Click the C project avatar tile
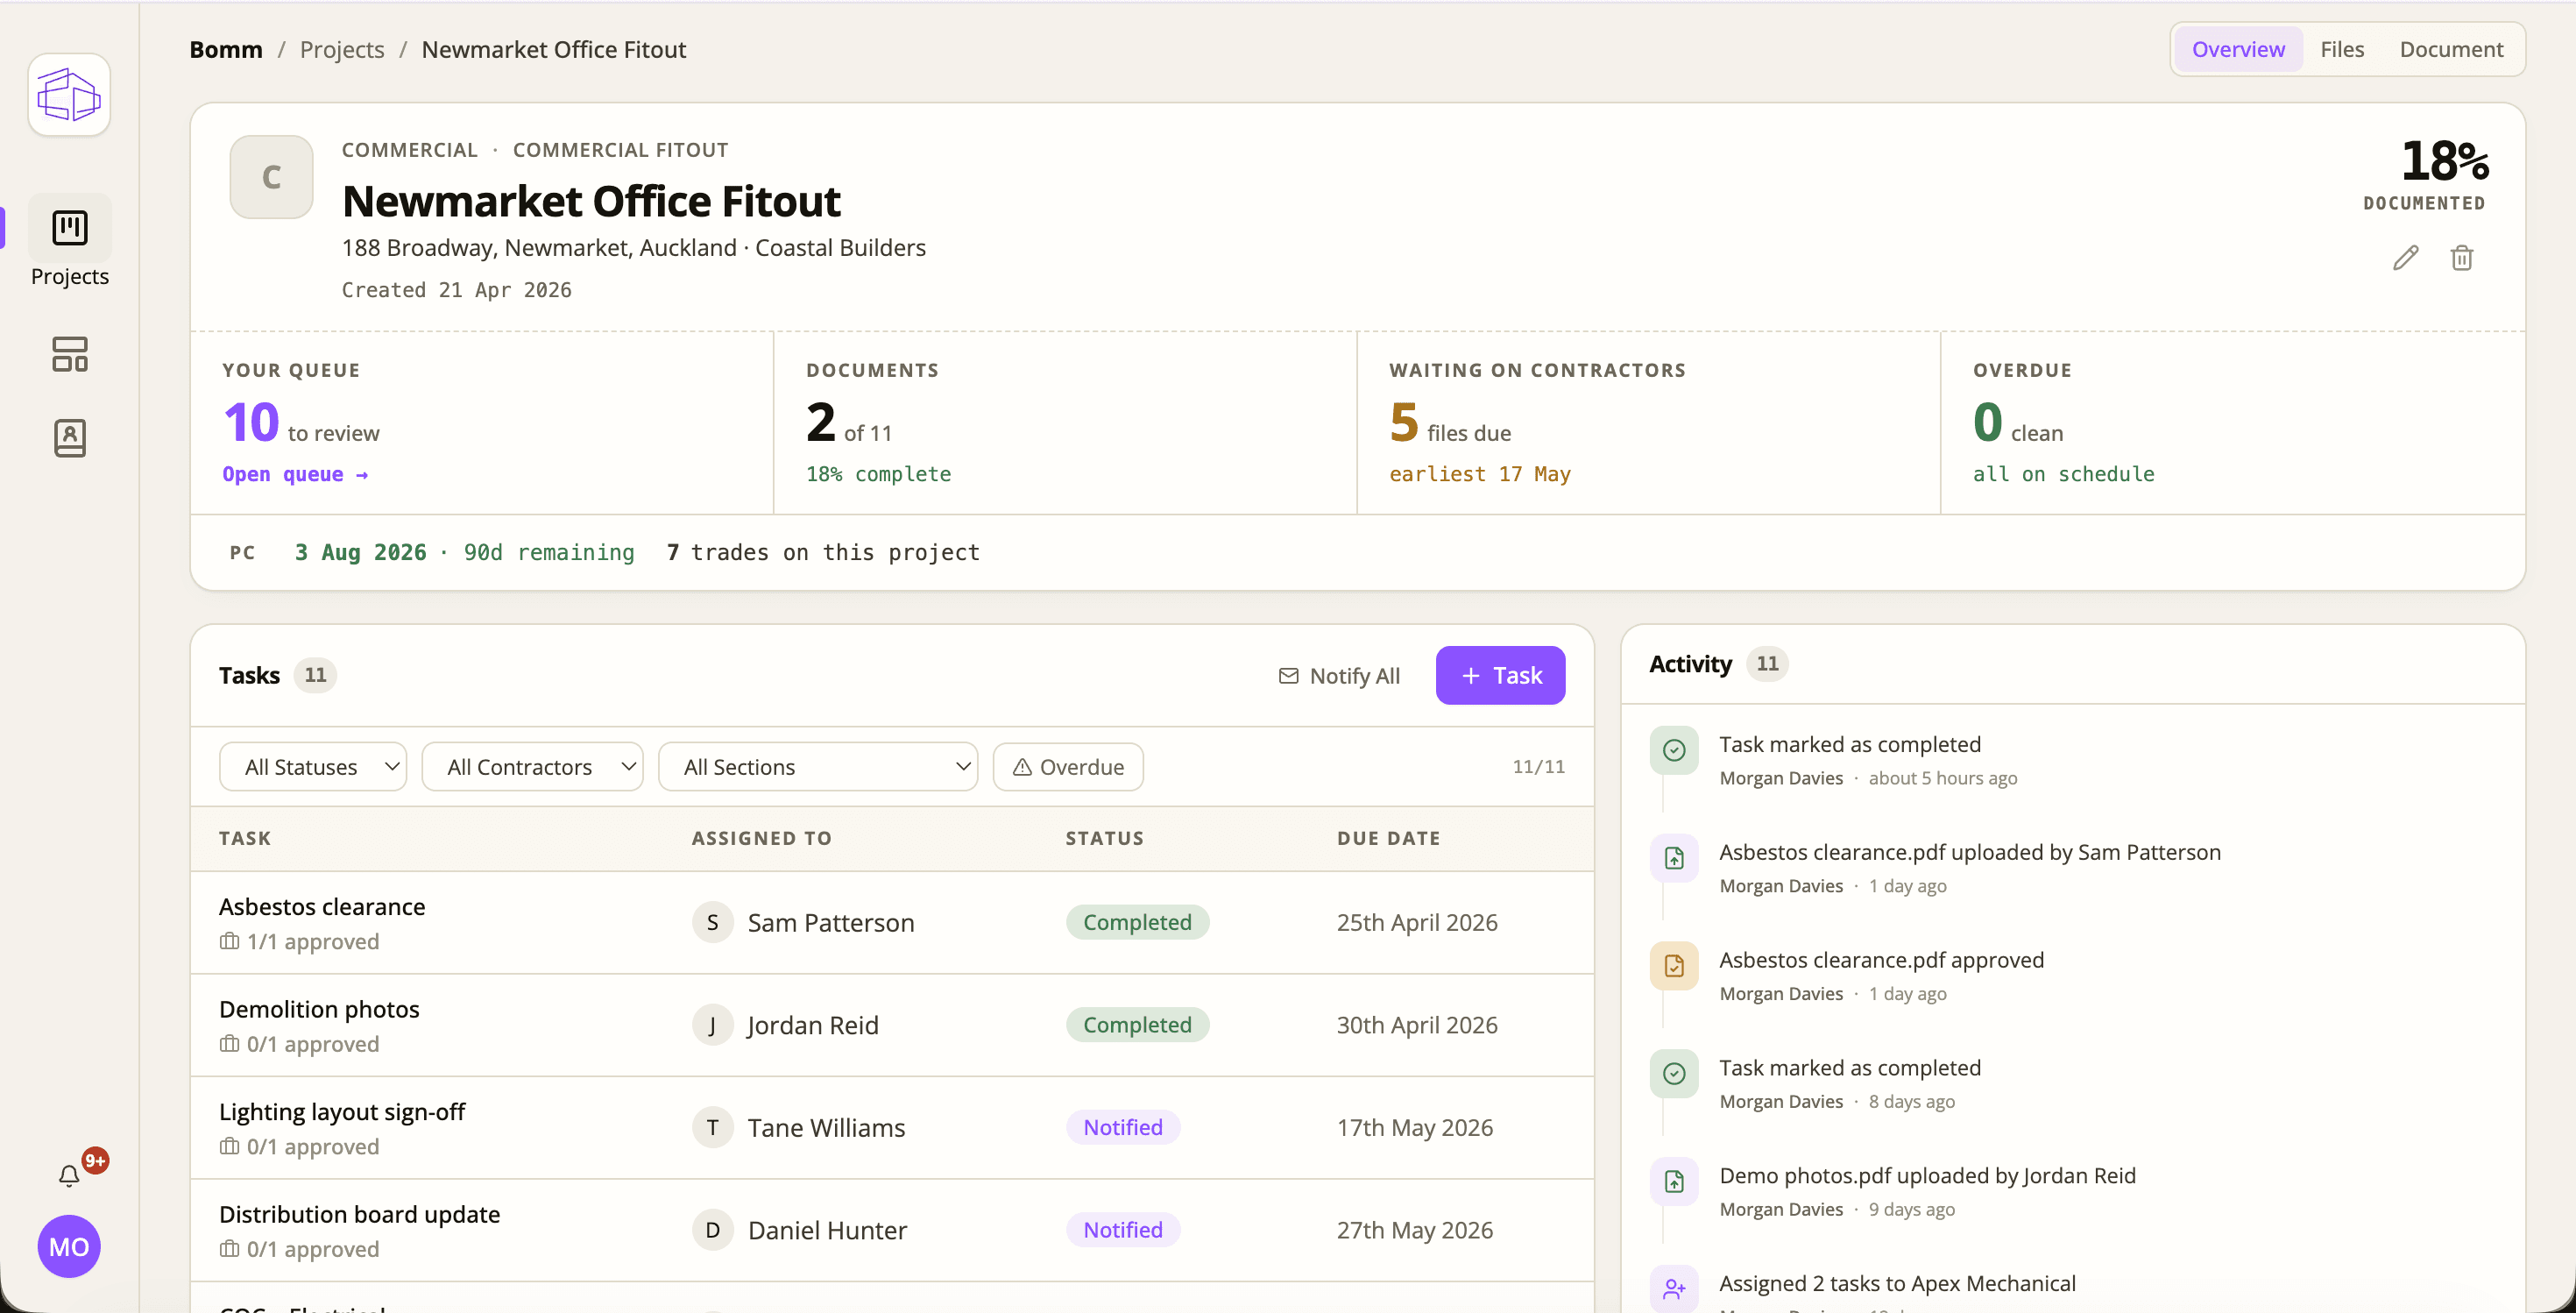This screenshot has width=2576, height=1313. (271, 177)
